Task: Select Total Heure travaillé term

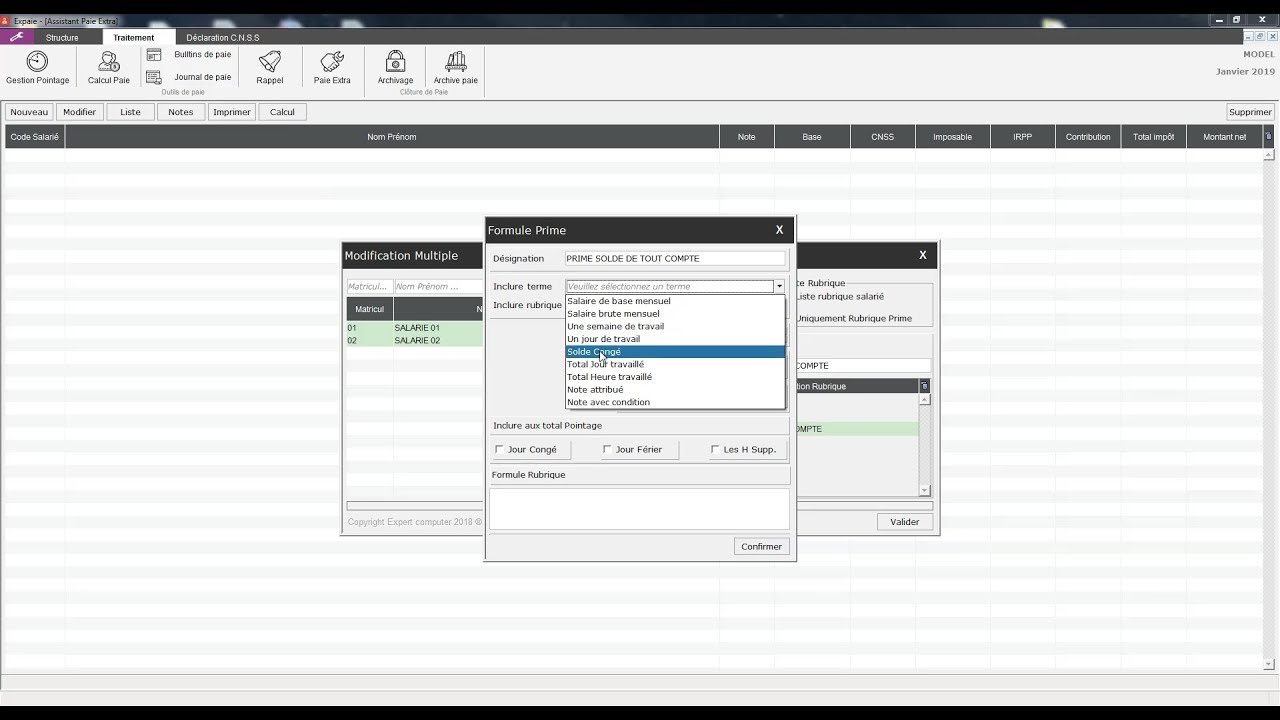Action: point(675,377)
